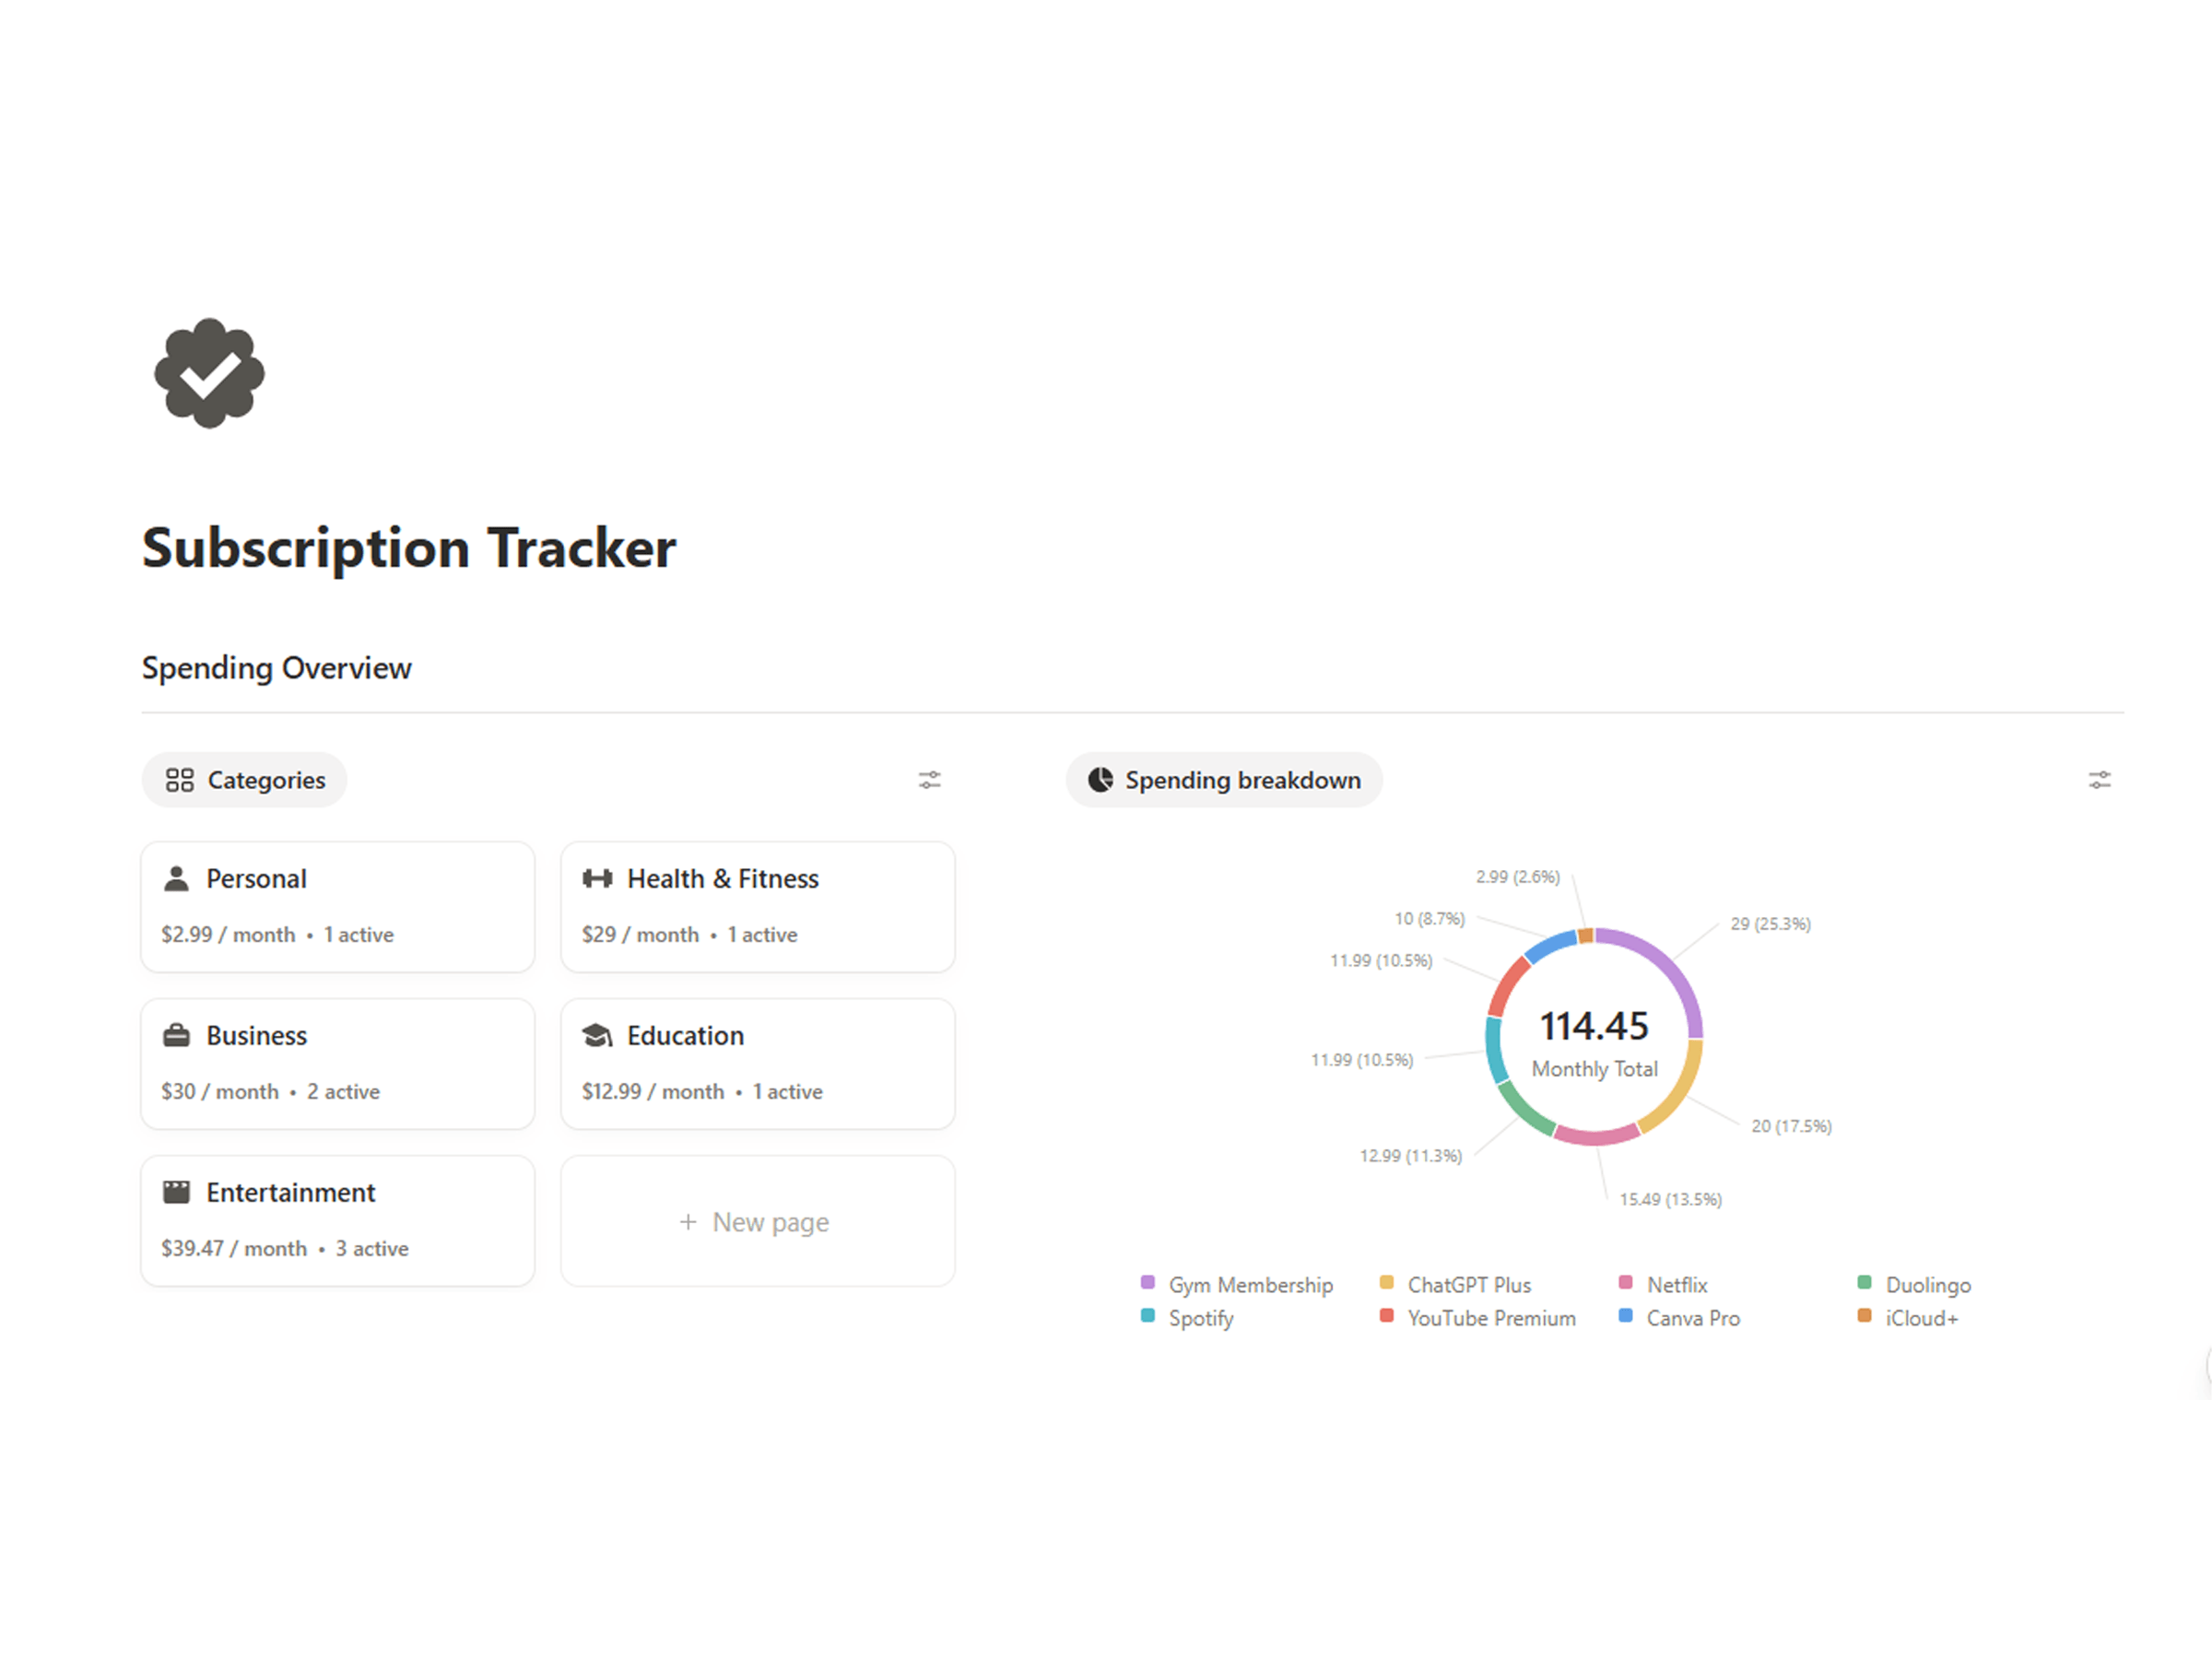Open the Business category card
The width and height of the screenshot is (2212, 1659).
coord(338,1064)
